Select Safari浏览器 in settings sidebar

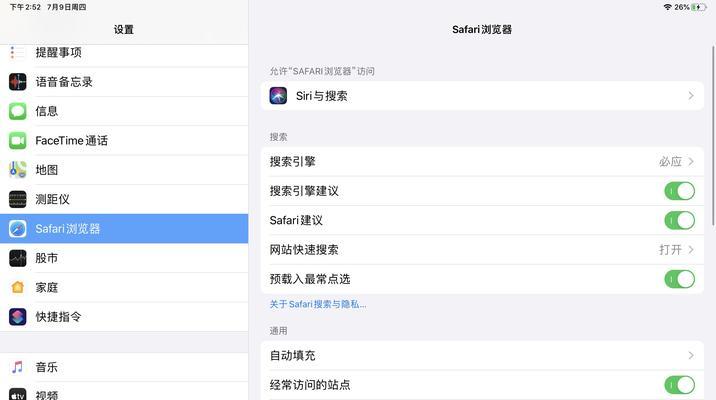pos(124,228)
